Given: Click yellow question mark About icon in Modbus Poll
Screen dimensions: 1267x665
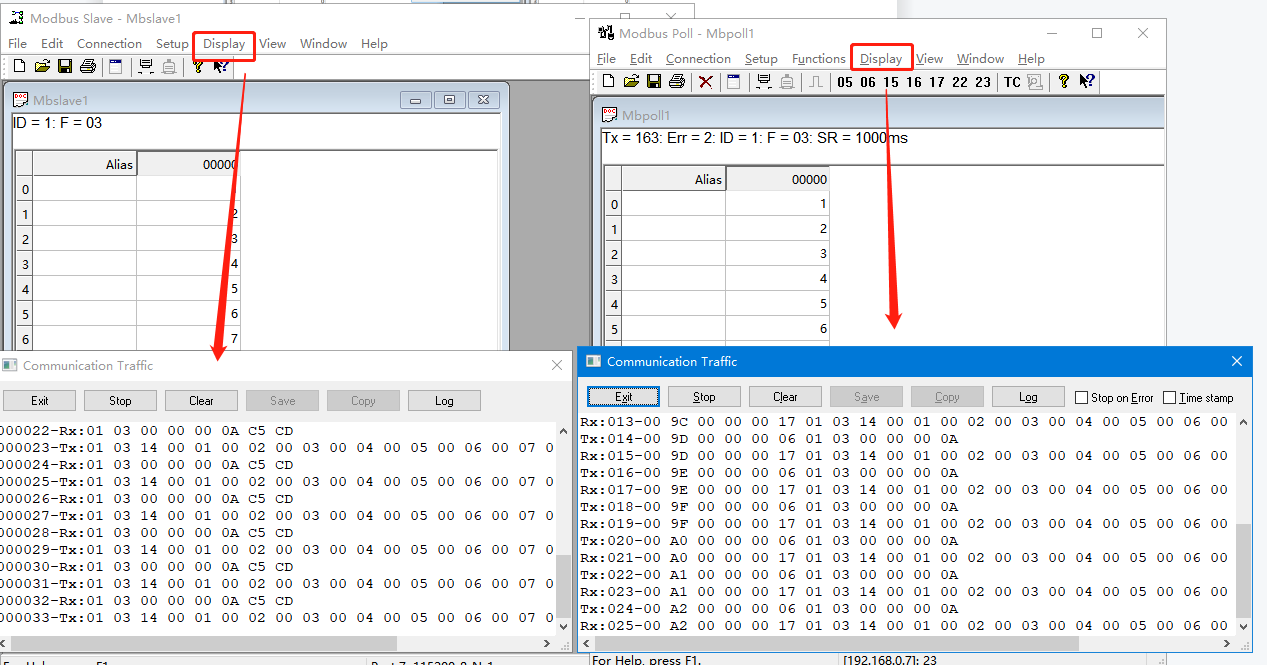Looking at the screenshot, I should point(1063,82).
